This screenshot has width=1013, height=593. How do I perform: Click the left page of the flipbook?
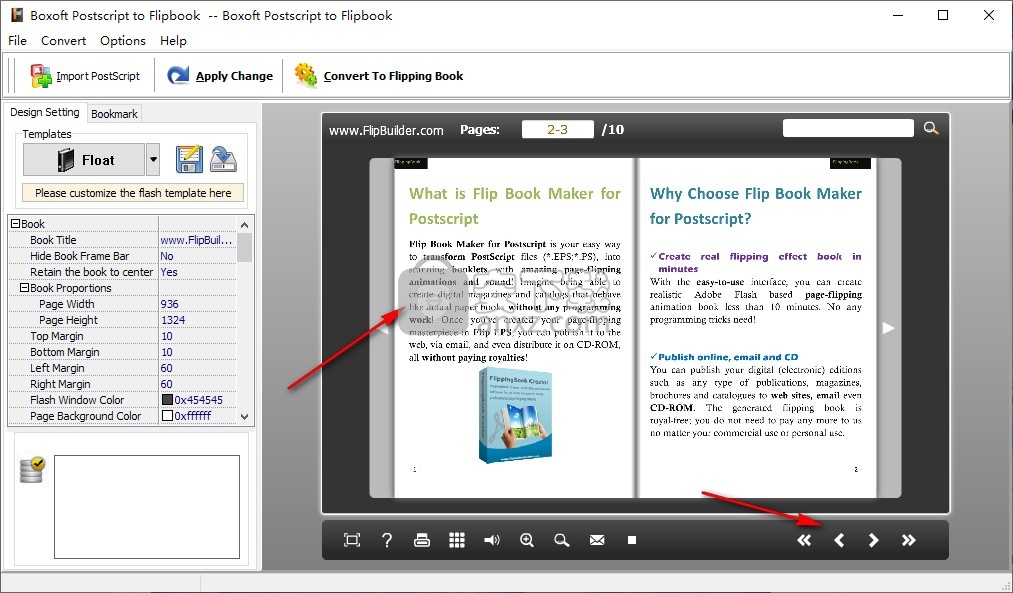(x=514, y=328)
